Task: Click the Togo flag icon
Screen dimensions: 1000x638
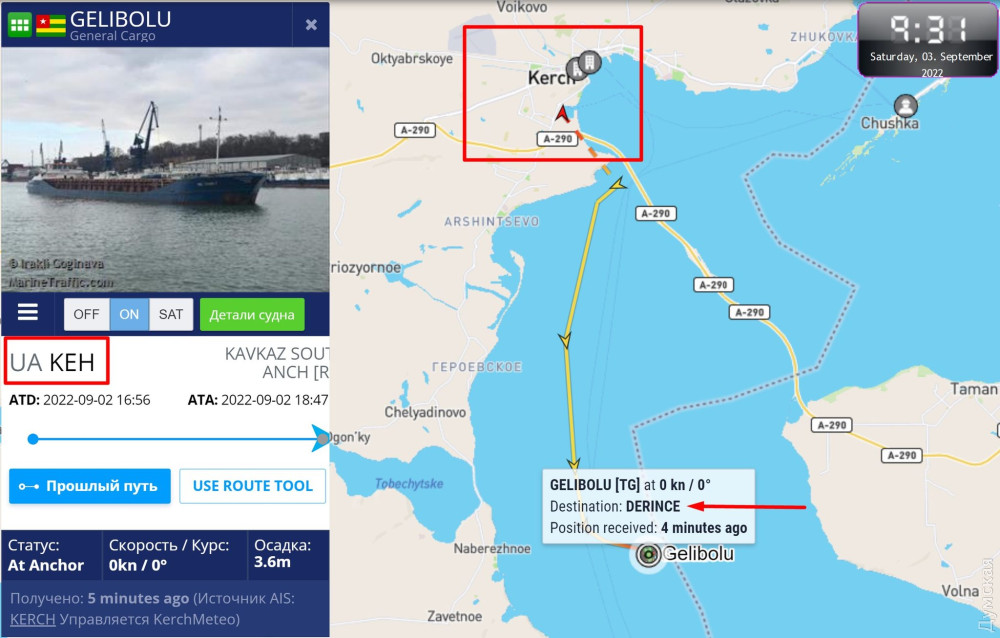Action: [x=50, y=25]
